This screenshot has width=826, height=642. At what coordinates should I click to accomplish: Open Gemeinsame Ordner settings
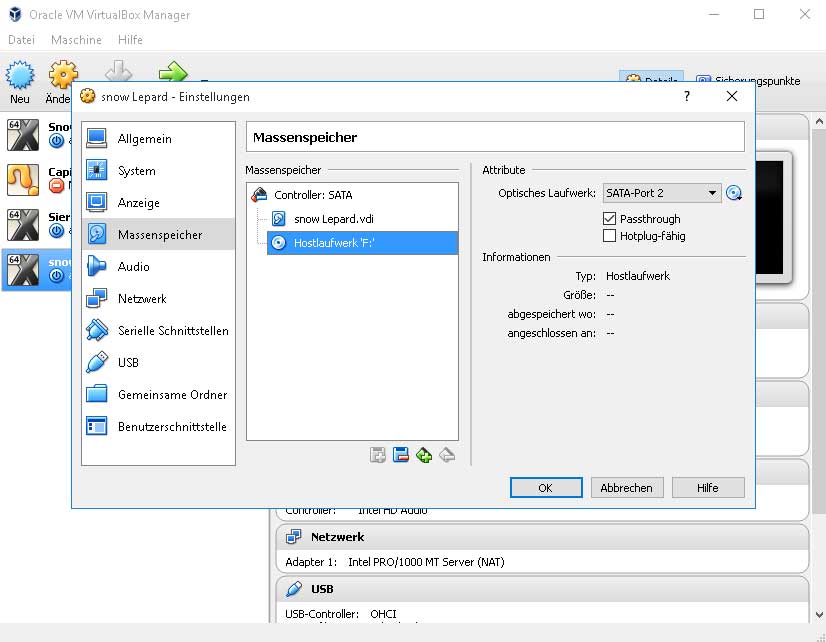tap(158, 394)
